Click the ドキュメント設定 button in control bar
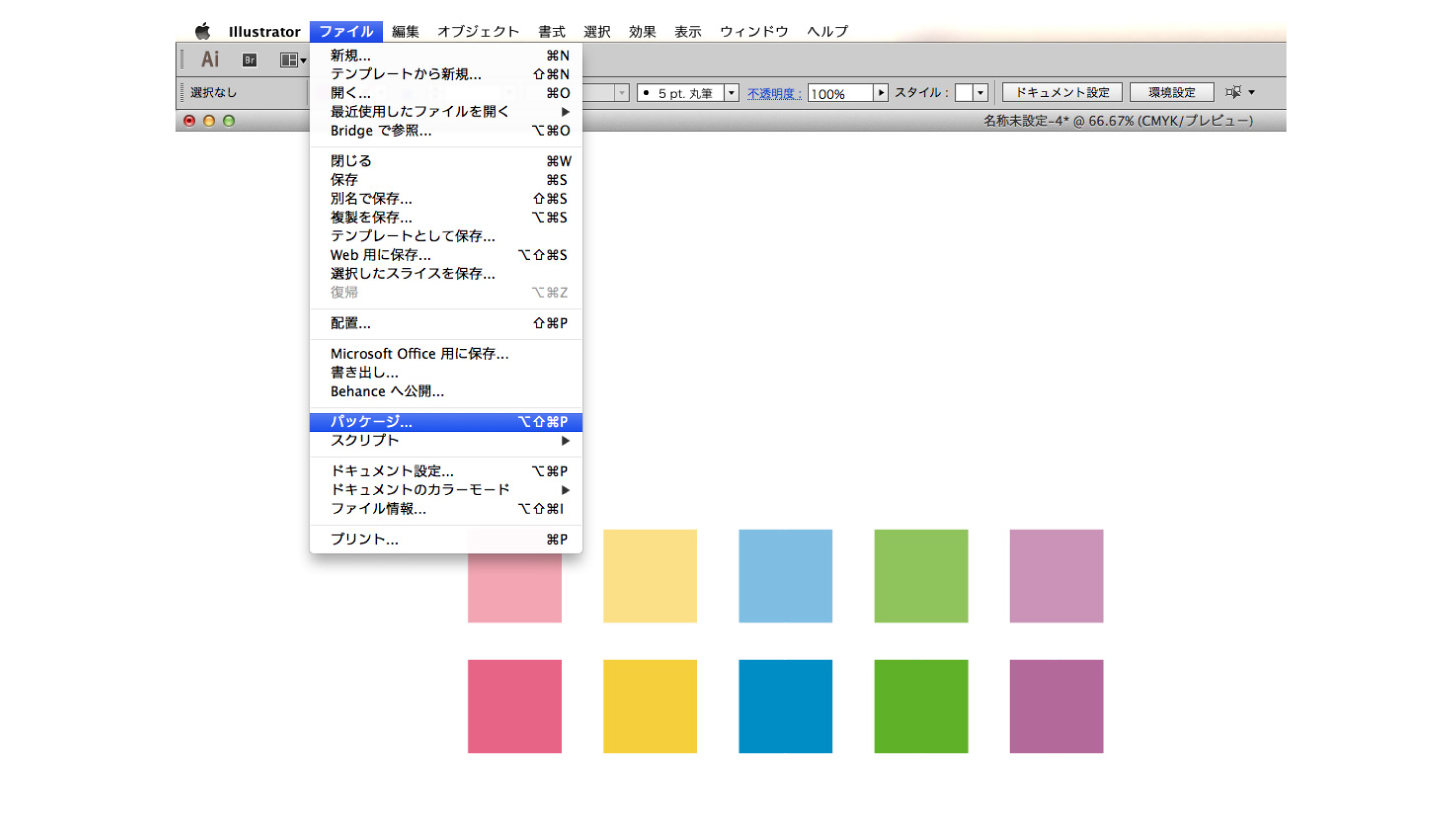This screenshot has width=1446, height=820. coord(1062,92)
